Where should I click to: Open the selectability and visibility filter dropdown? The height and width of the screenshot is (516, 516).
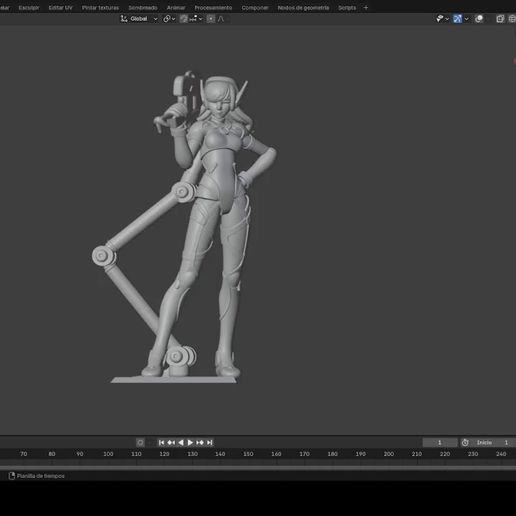click(x=442, y=19)
